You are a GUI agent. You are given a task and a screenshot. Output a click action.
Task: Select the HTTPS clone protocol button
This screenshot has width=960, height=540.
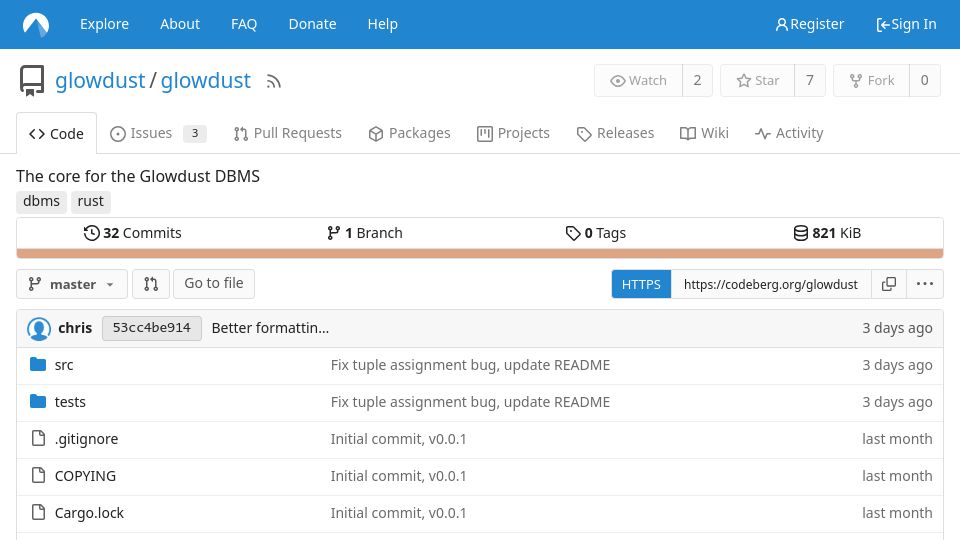coord(641,284)
